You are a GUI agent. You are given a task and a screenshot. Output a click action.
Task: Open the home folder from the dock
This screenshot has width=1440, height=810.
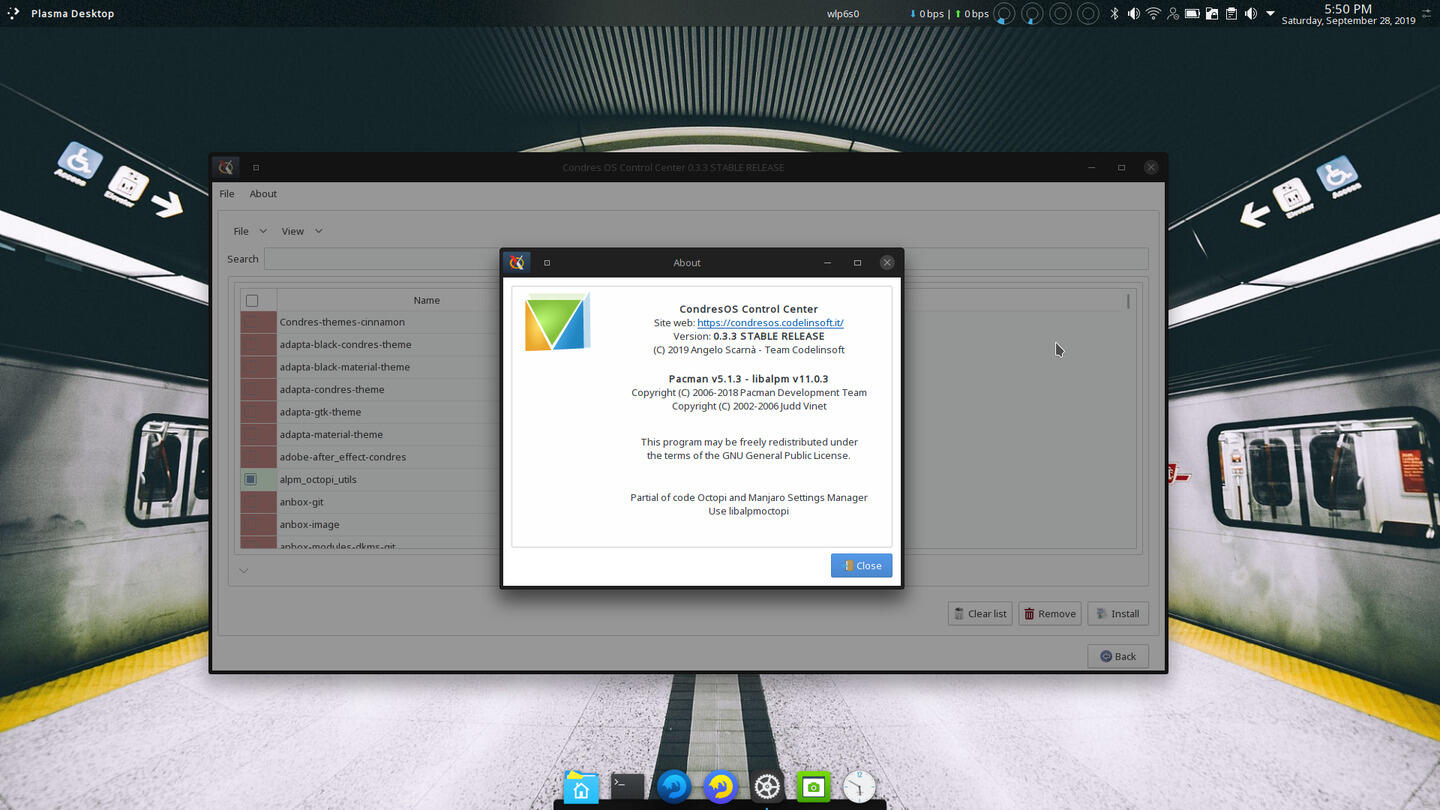point(580,787)
